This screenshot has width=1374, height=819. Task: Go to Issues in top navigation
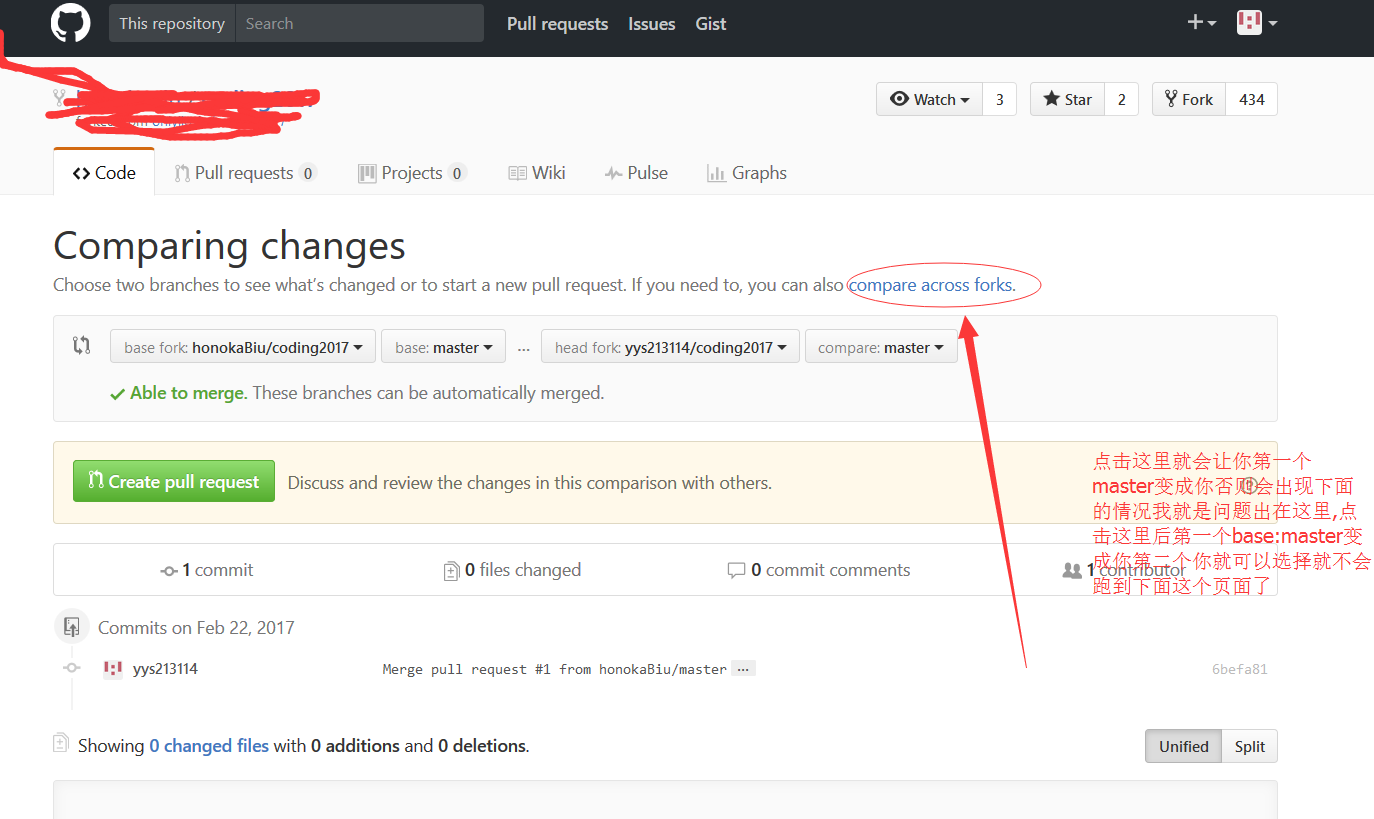tap(652, 23)
